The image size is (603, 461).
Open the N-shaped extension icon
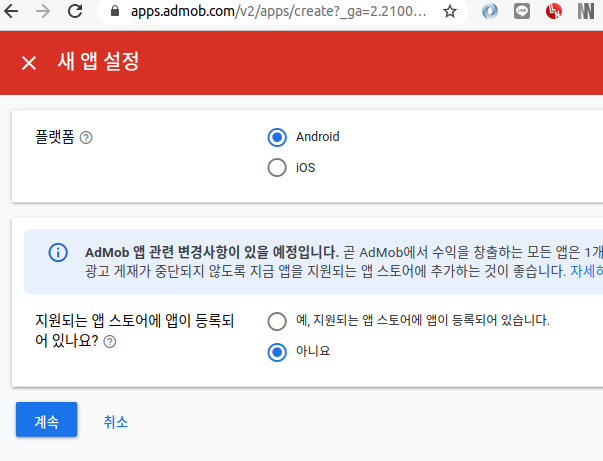point(586,11)
